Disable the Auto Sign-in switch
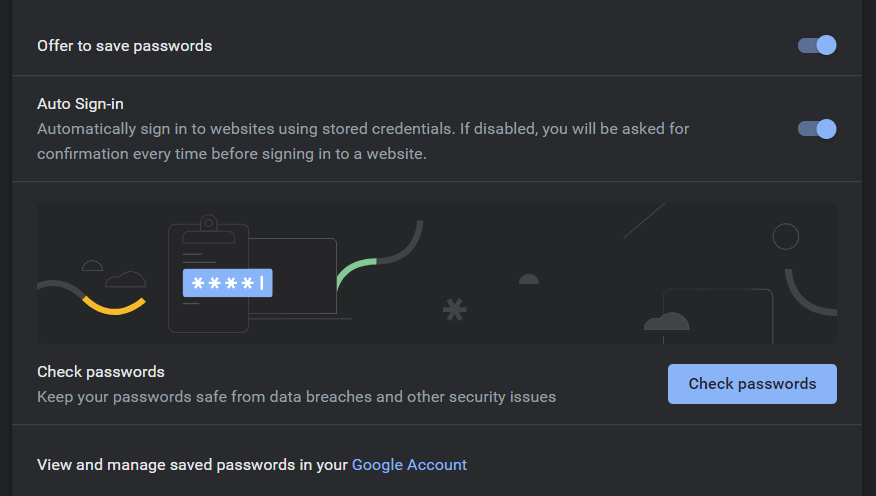 click(817, 129)
